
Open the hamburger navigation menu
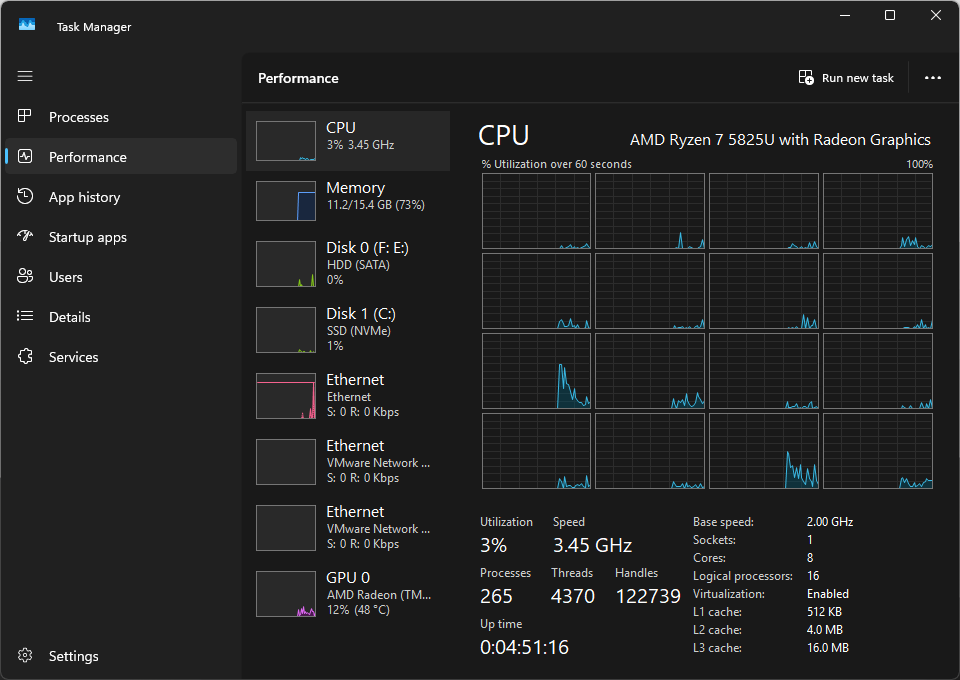pyautogui.click(x=25, y=77)
